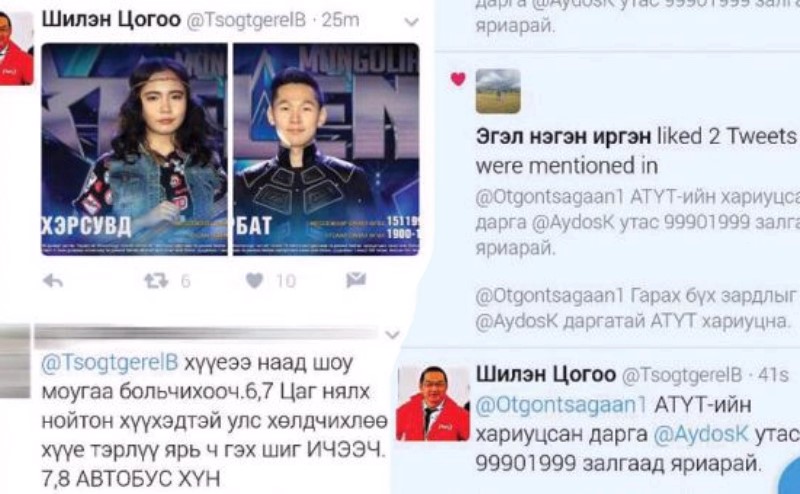Expand the top tweet options chevron

click(411, 22)
